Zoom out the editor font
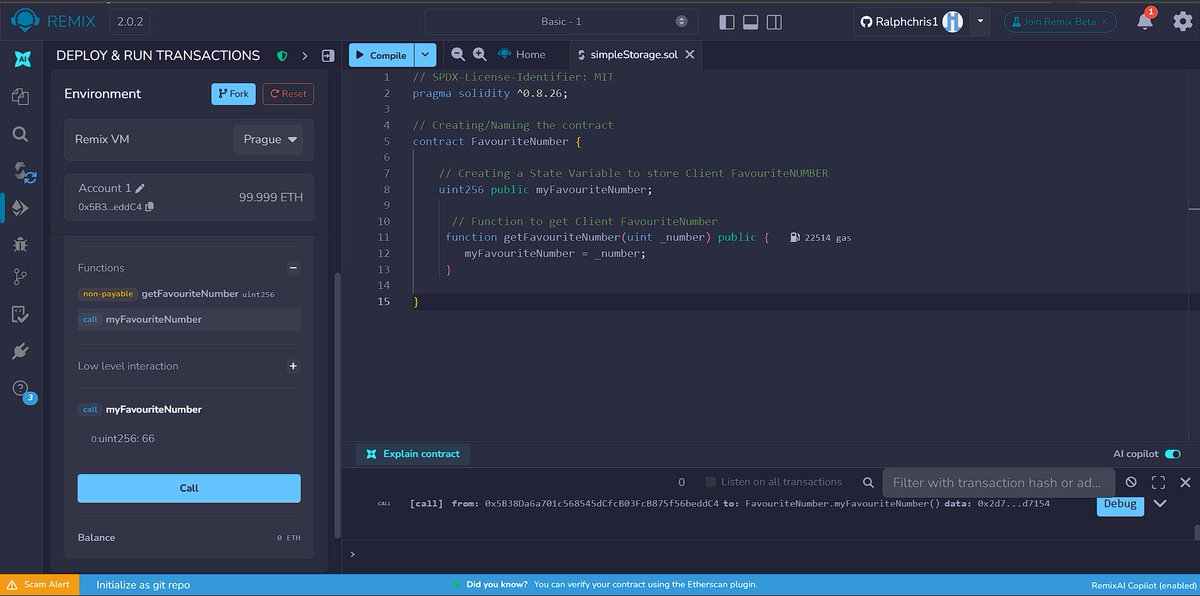Screen dimensions: 1200x596 pyautogui.click(x=457, y=54)
